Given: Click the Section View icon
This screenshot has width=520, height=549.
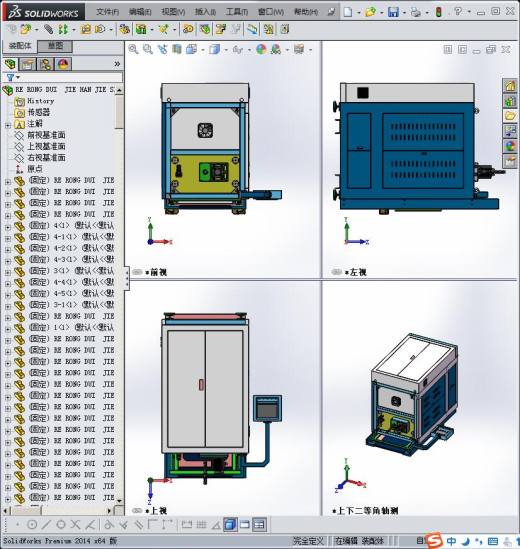Looking at the screenshot, I should [x=177, y=49].
